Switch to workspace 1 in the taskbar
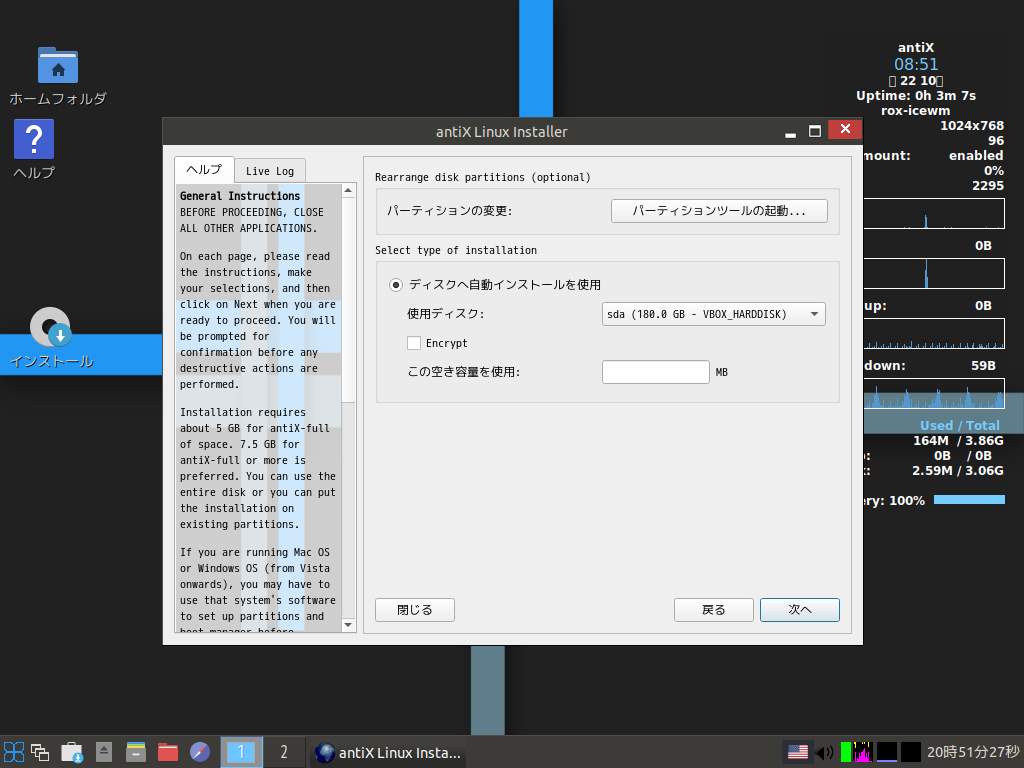Image resolution: width=1024 pixels, height=768 pixels. (x=241, y=752)
